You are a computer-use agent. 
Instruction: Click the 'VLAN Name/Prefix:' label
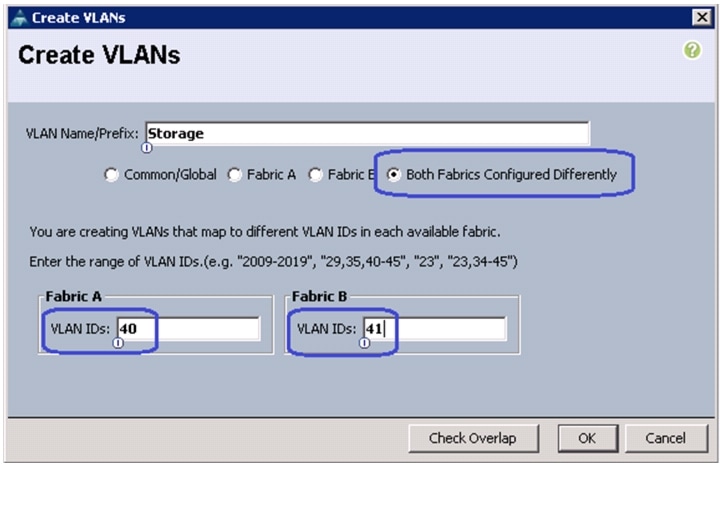[82, 134]
